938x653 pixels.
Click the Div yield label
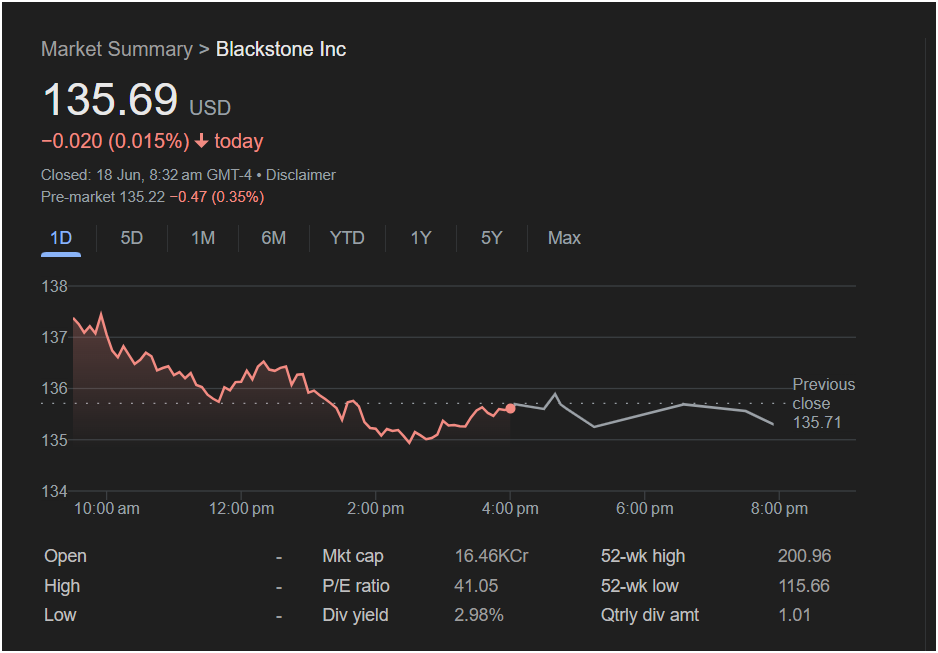[355, 615]
